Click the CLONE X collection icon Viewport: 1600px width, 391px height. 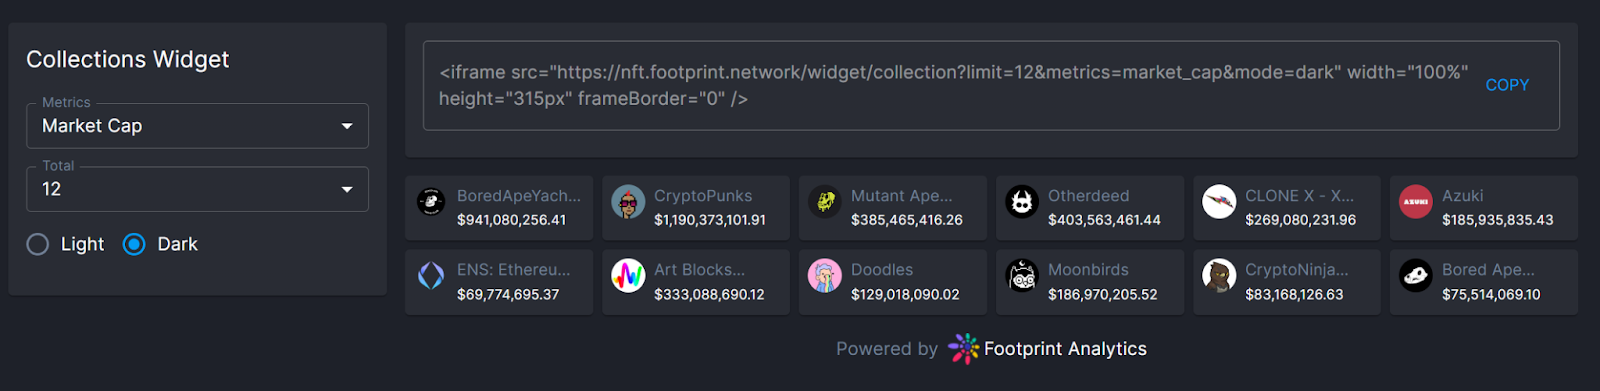1219,202
